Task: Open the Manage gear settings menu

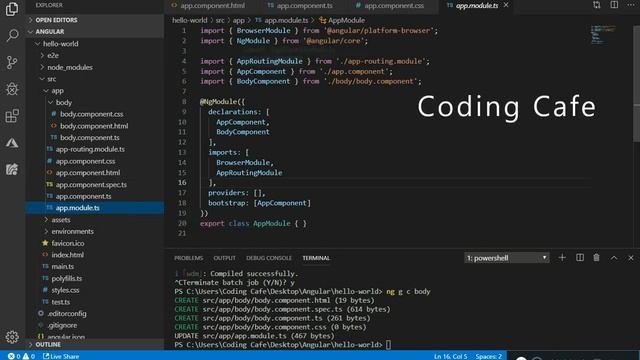Action: coord(12,337)
